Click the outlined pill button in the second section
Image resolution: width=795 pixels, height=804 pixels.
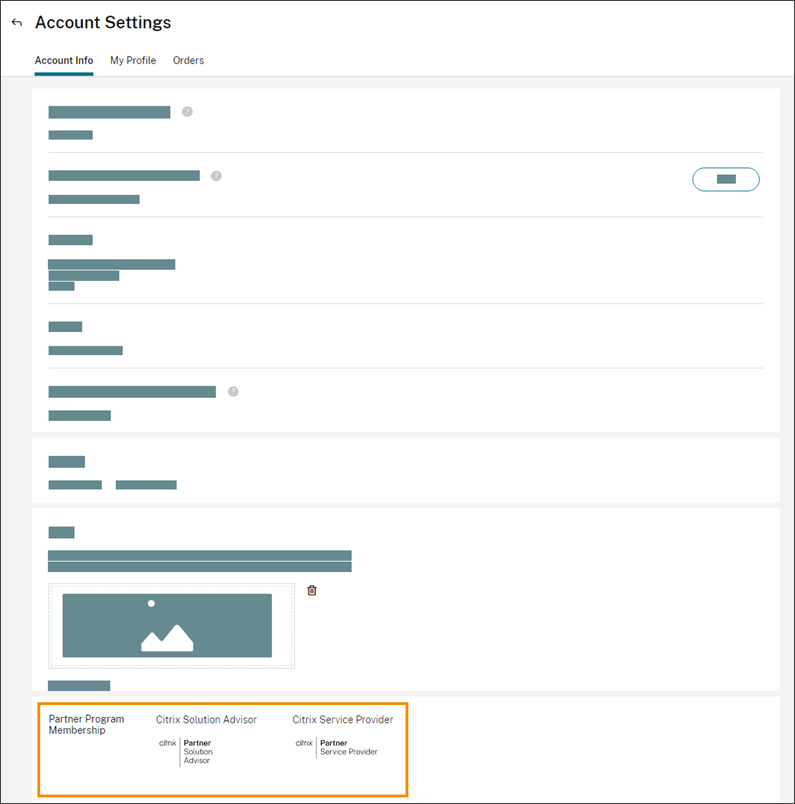click(x=726, y=179)
